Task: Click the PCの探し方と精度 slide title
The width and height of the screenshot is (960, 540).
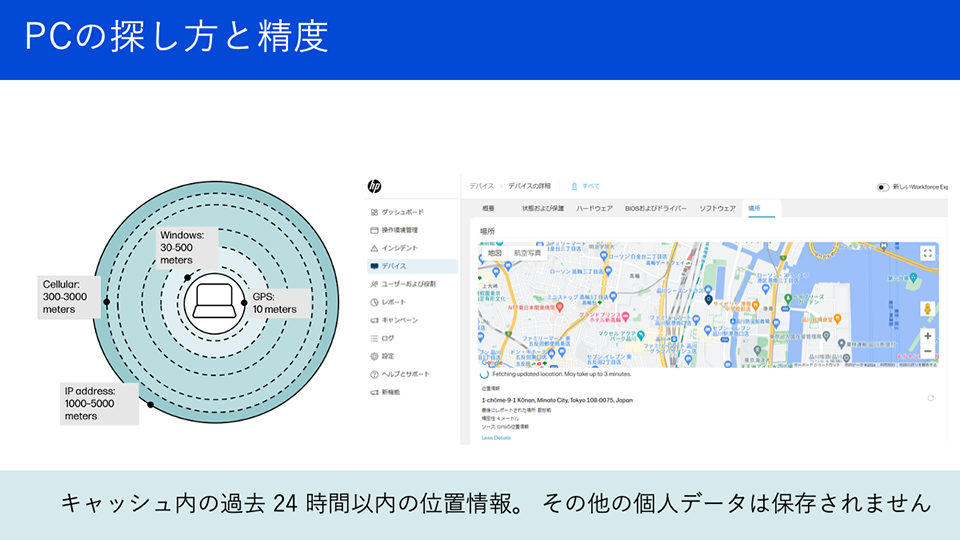Action: click(x=176, y=36)
